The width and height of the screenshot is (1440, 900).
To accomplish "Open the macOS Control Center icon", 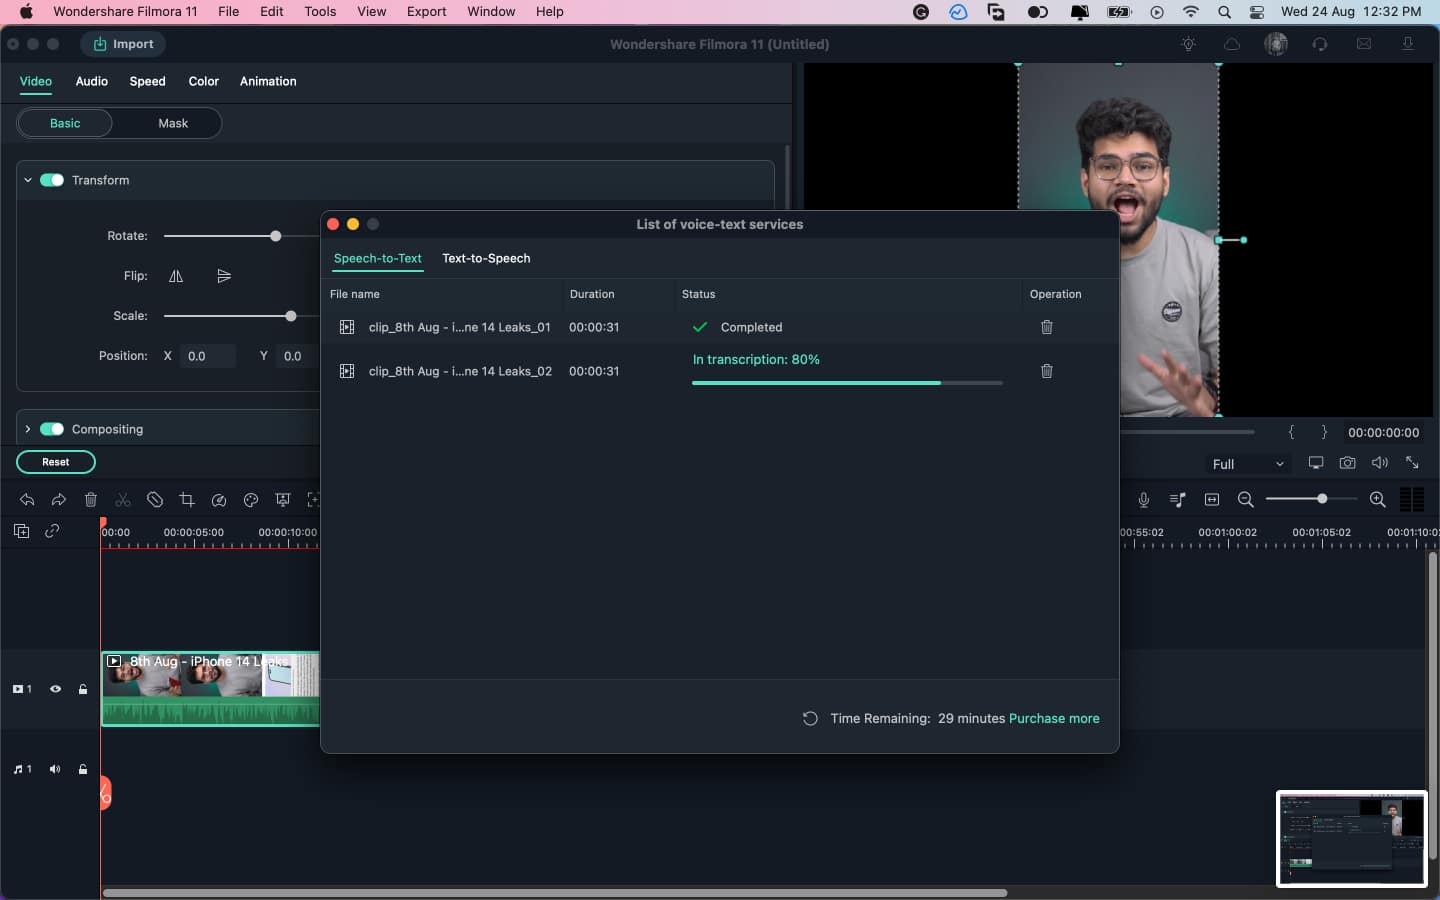I will 1257,11.
